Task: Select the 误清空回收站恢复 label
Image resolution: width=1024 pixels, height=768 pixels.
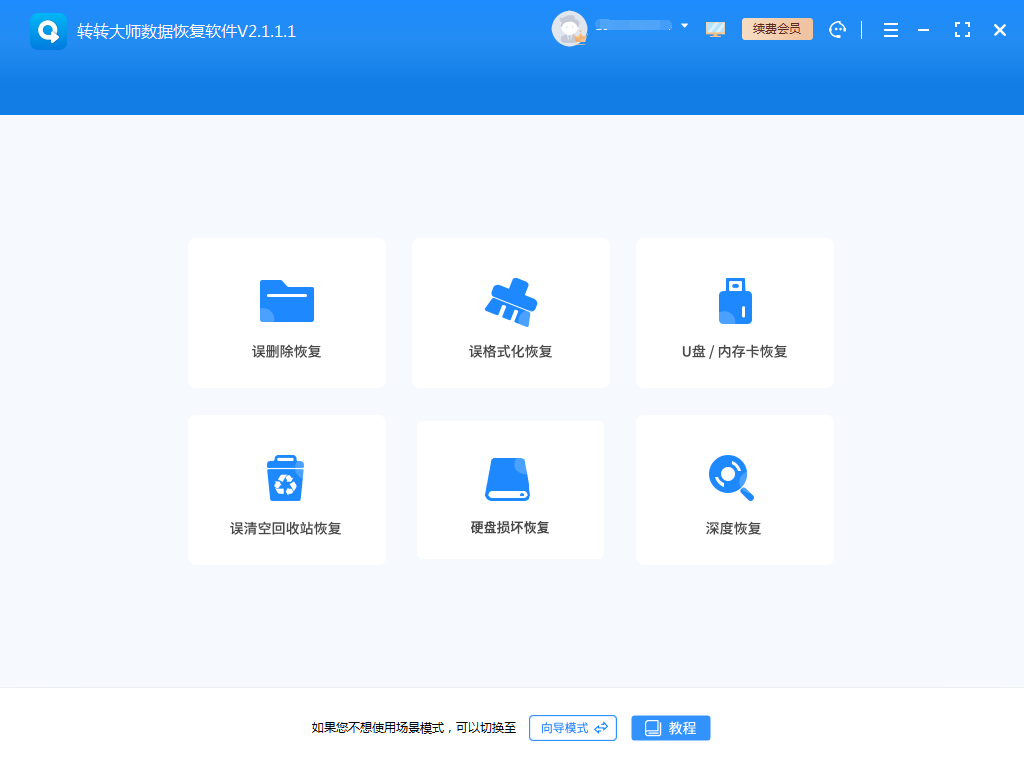Action: click(x=285, y=528)
